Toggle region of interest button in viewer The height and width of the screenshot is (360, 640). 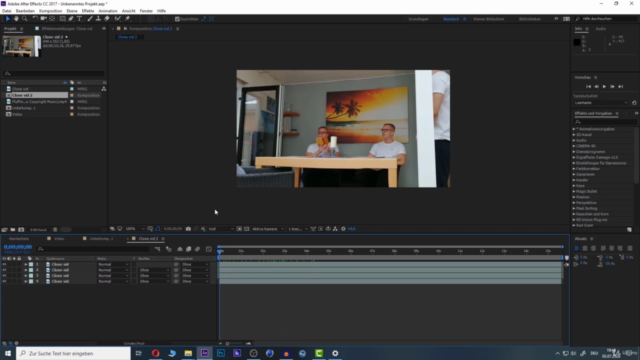pos(239,229)
